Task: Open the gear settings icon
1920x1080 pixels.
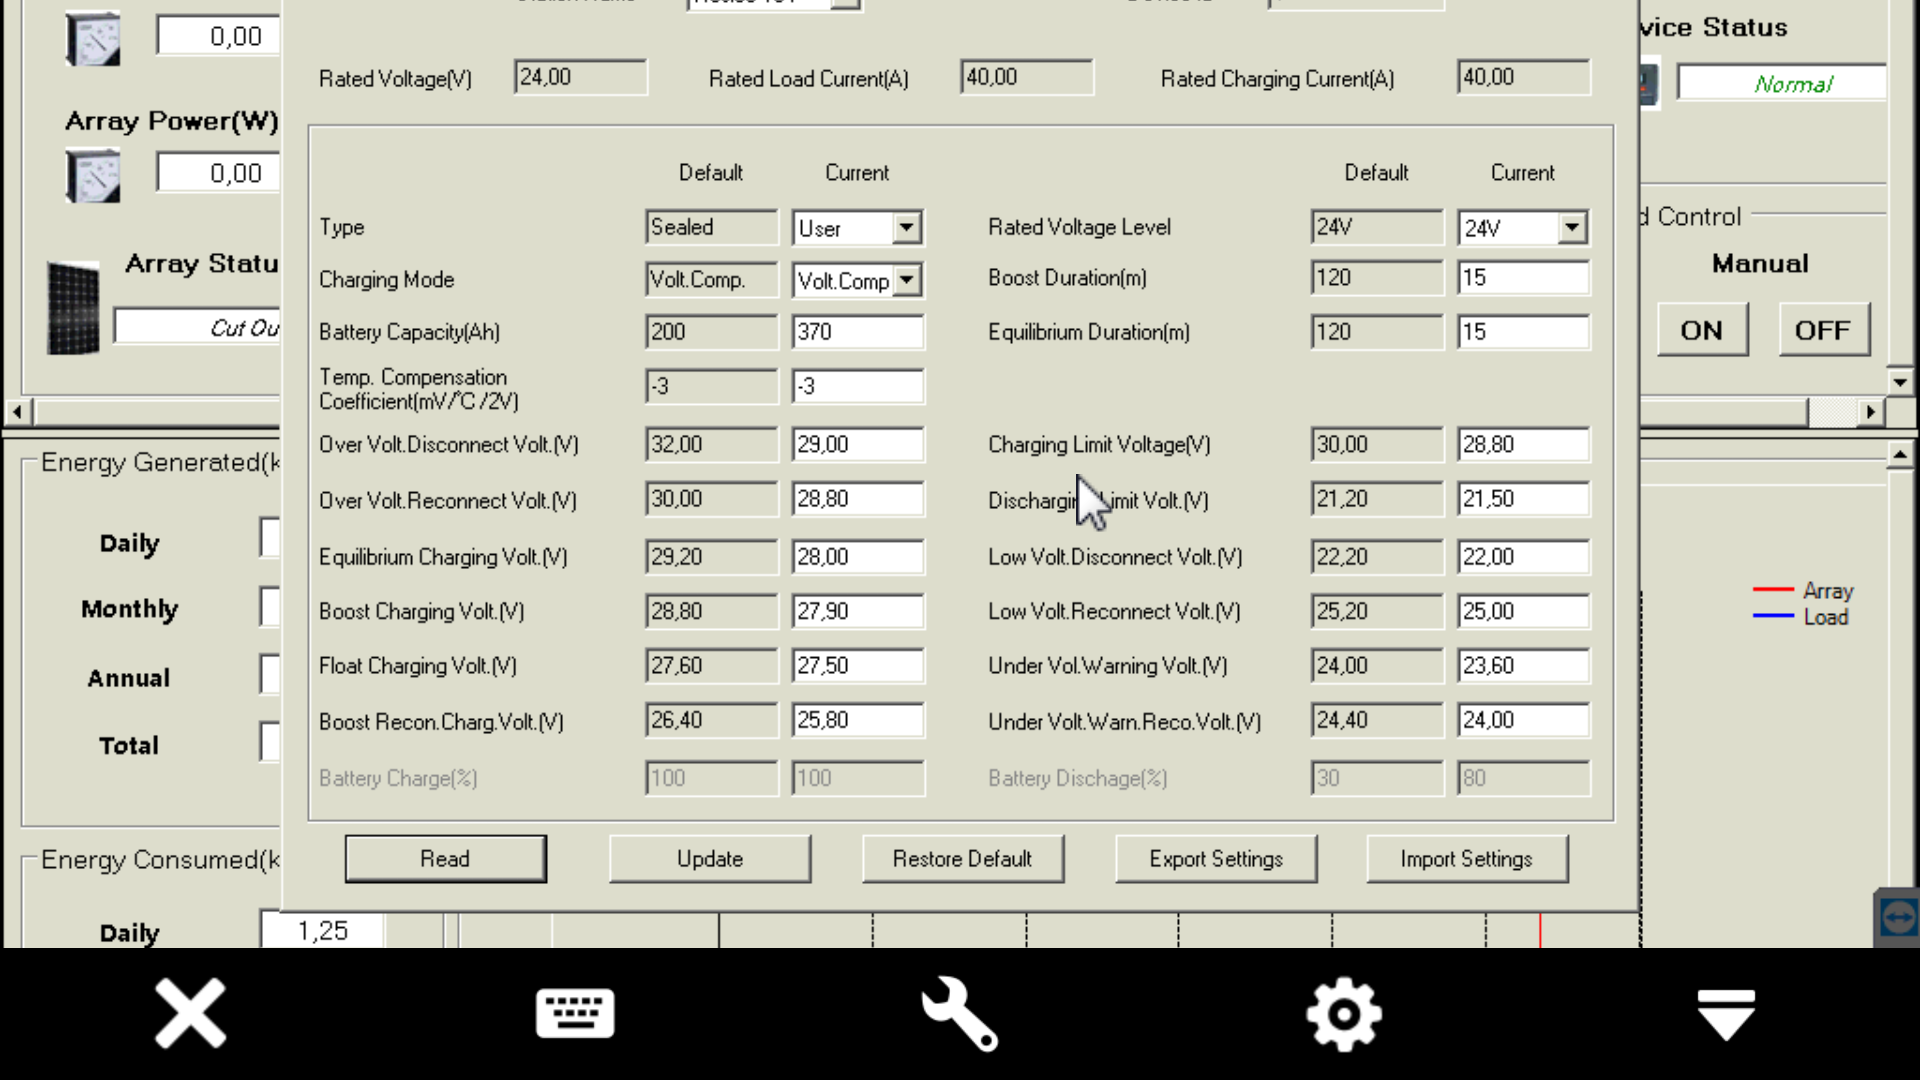Action: pos(1344,1014)
